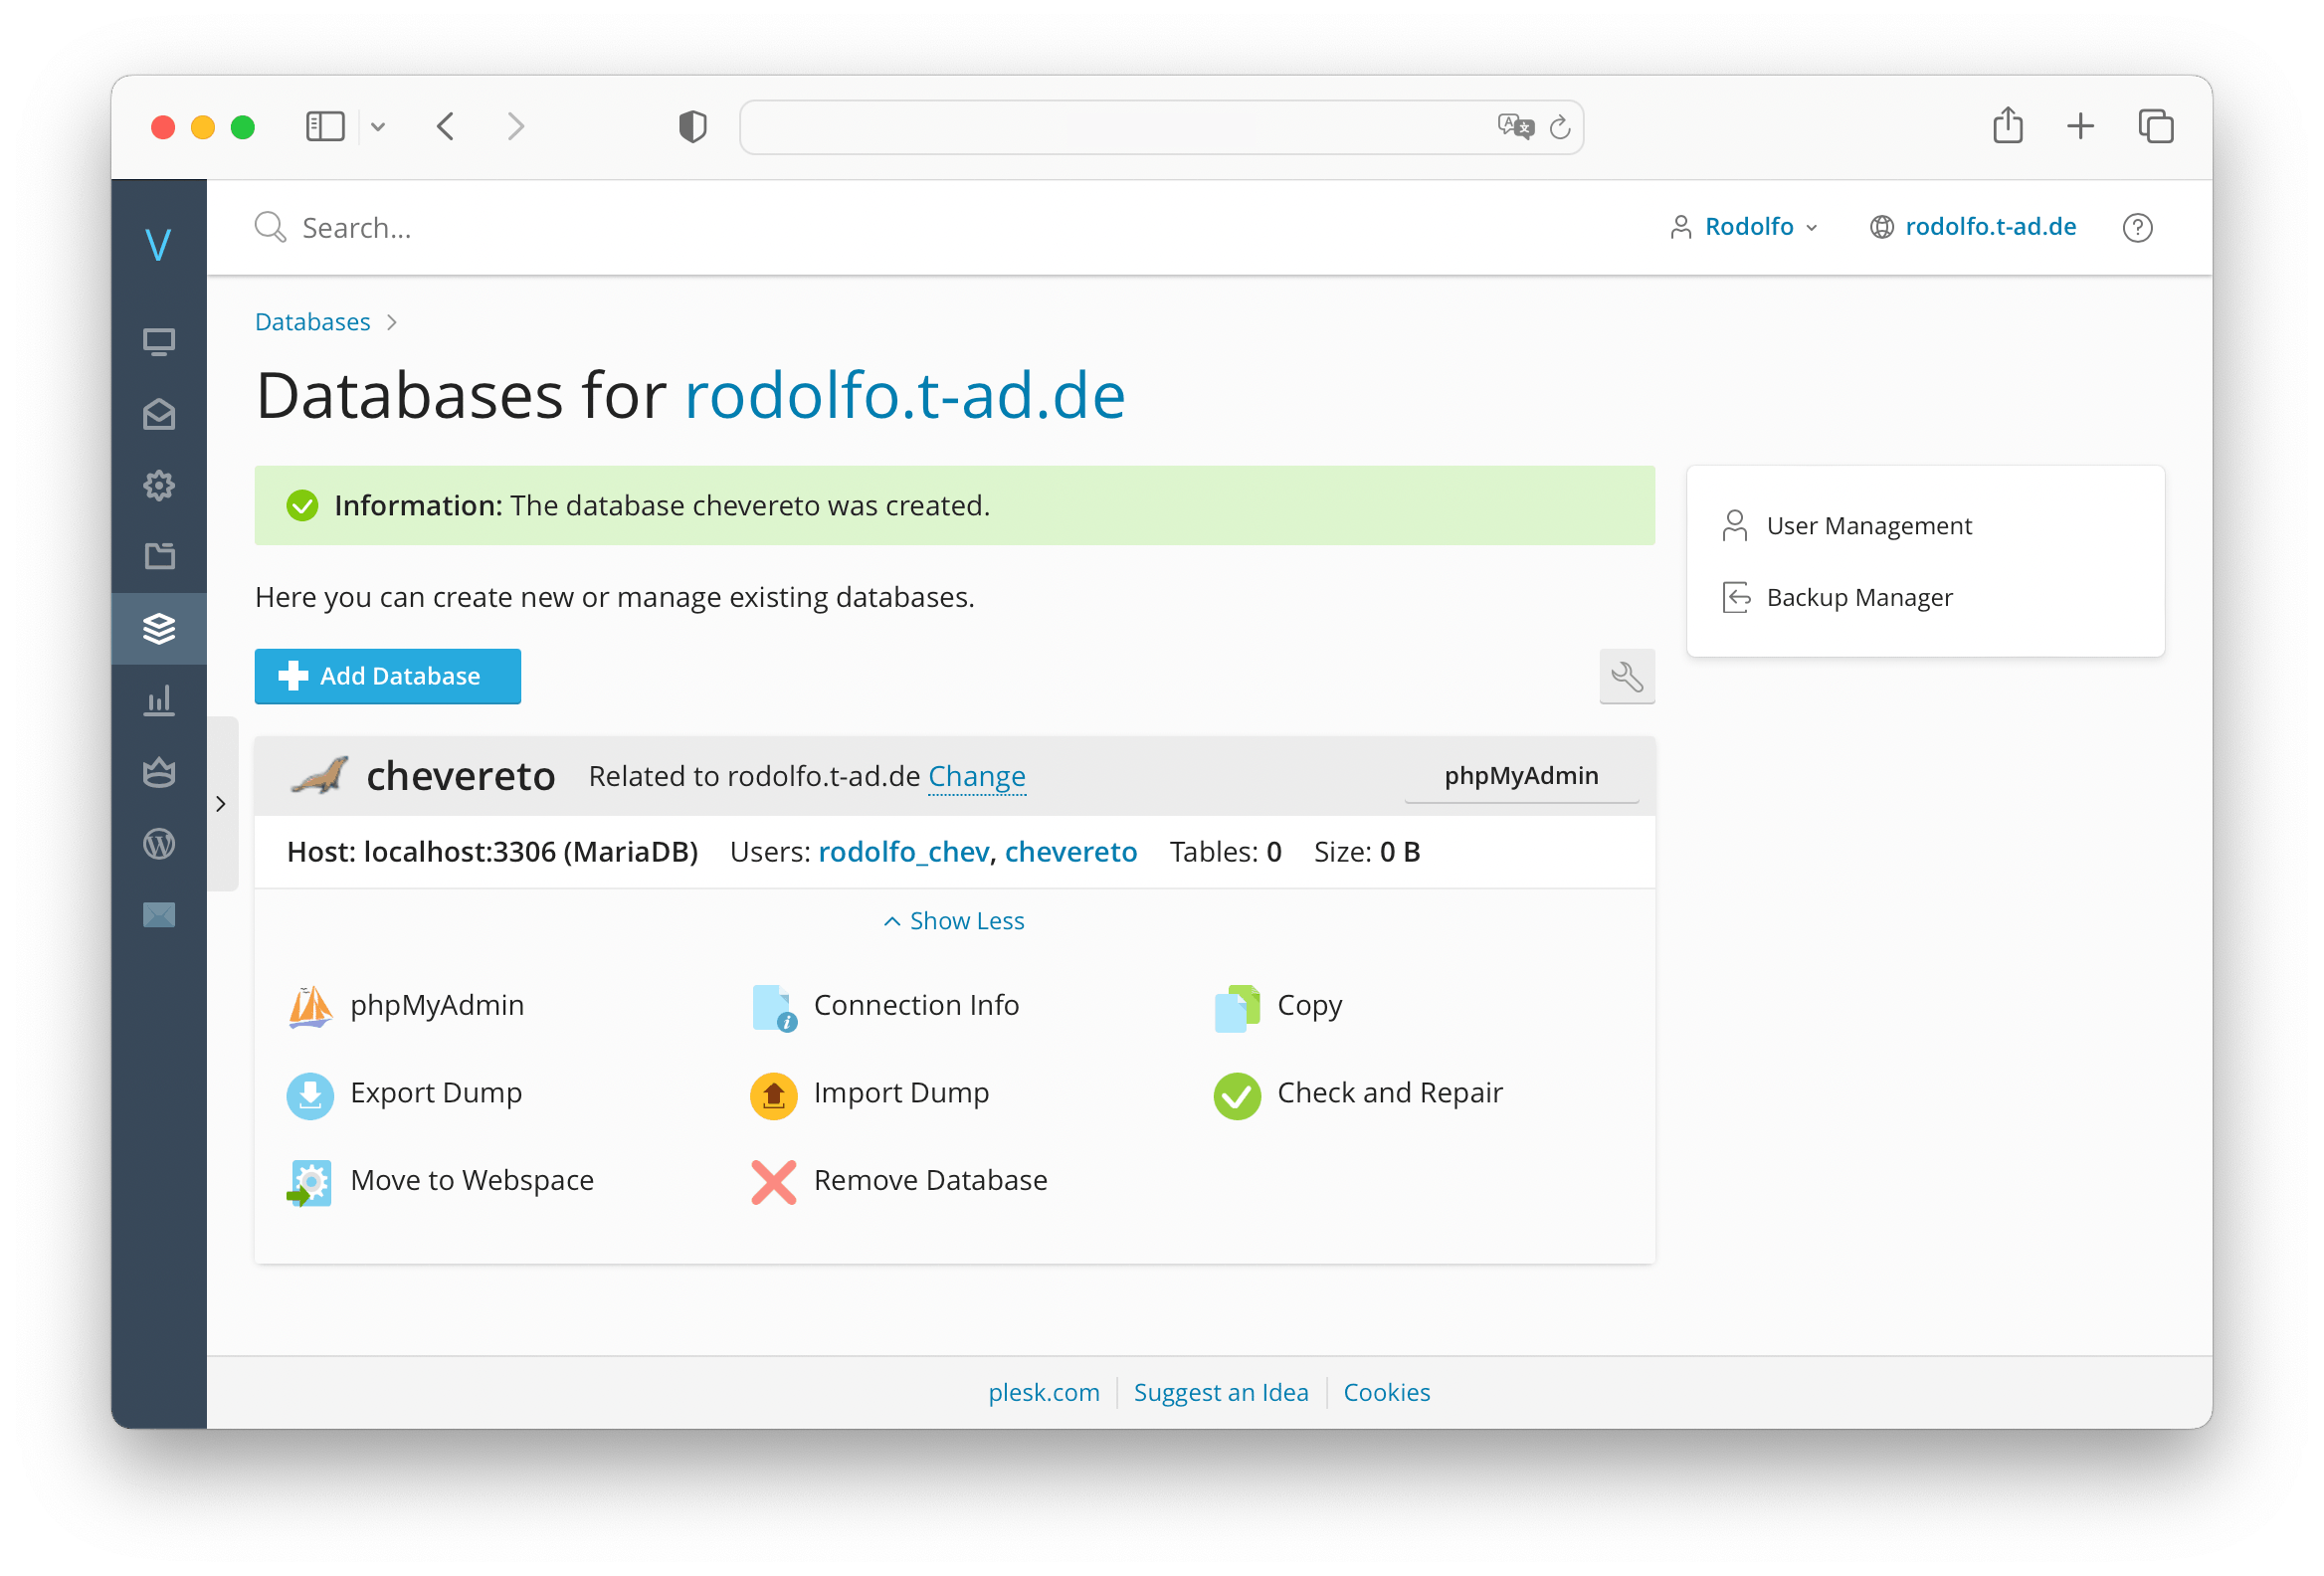Image resolution: width=2324 pixels, height=1576 pixels.
Task: Open database settings via the wrench icon
Action: [x=1627, y=676]
